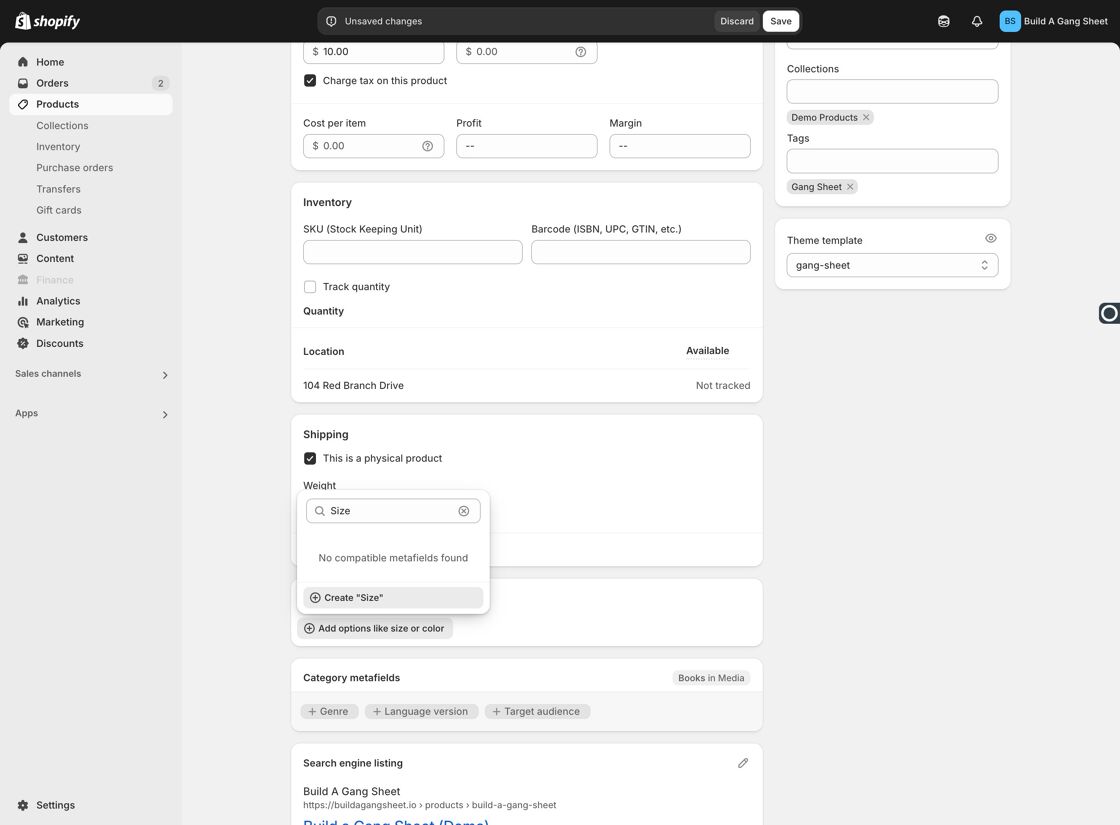Click the compare-at price field
Image resolution: width=1120 pixels, height=825 pixels.
tap(526, 51)
